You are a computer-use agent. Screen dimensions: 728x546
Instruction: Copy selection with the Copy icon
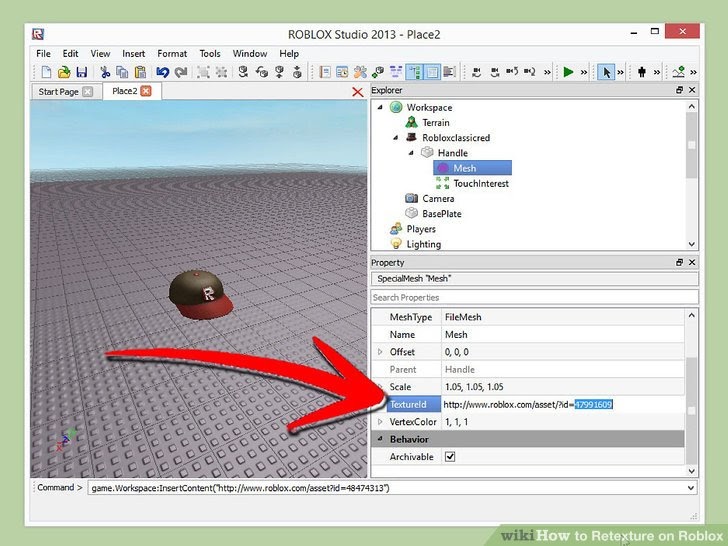122,72
